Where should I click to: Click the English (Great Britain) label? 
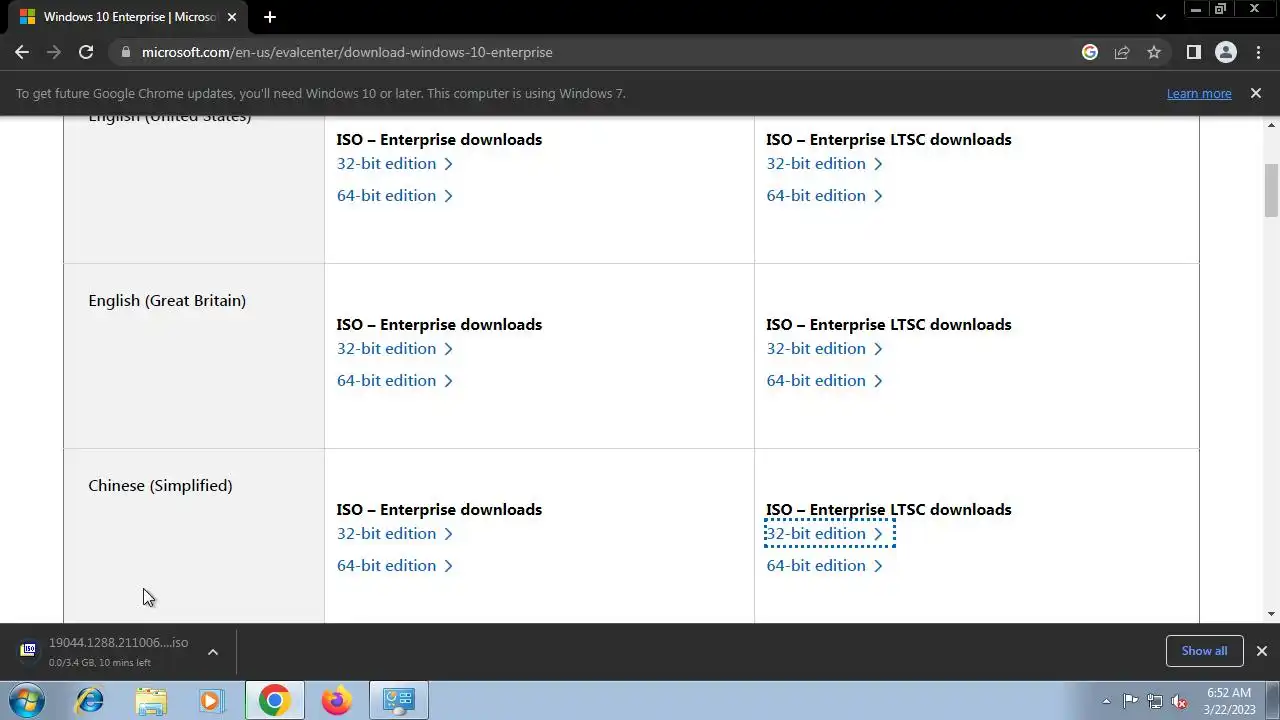(167, 300)
